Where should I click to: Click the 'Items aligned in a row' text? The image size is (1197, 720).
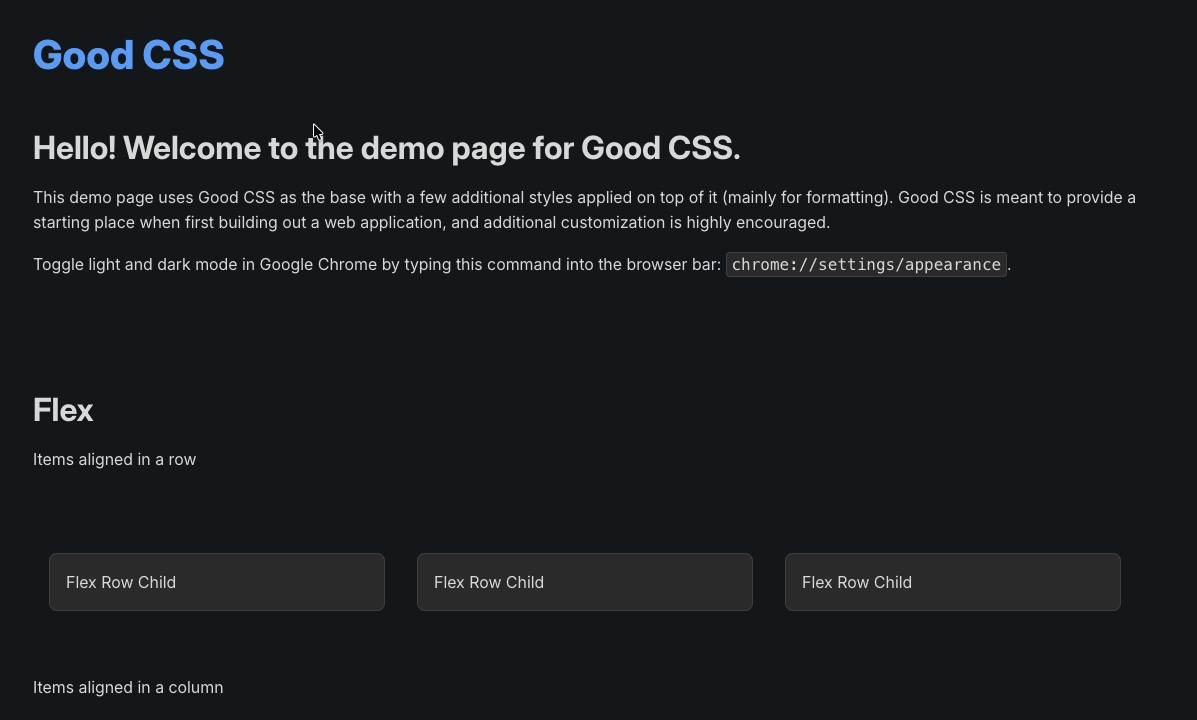tap(115, 460)
